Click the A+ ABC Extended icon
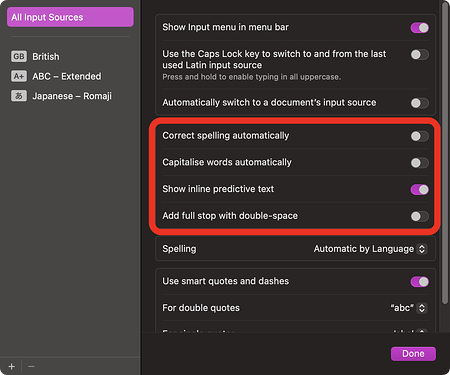 pyautogui.click(x=19, y=76)
